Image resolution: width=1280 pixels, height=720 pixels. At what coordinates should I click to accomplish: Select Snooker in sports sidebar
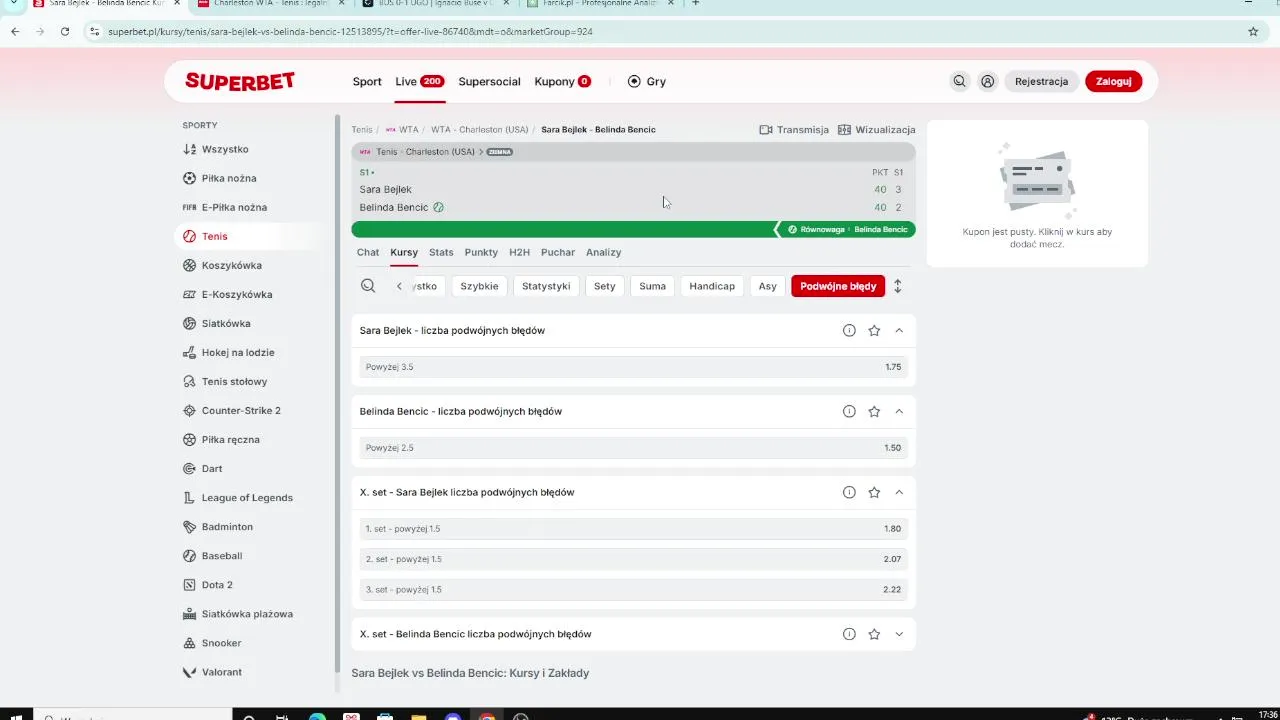pos(221,643)
